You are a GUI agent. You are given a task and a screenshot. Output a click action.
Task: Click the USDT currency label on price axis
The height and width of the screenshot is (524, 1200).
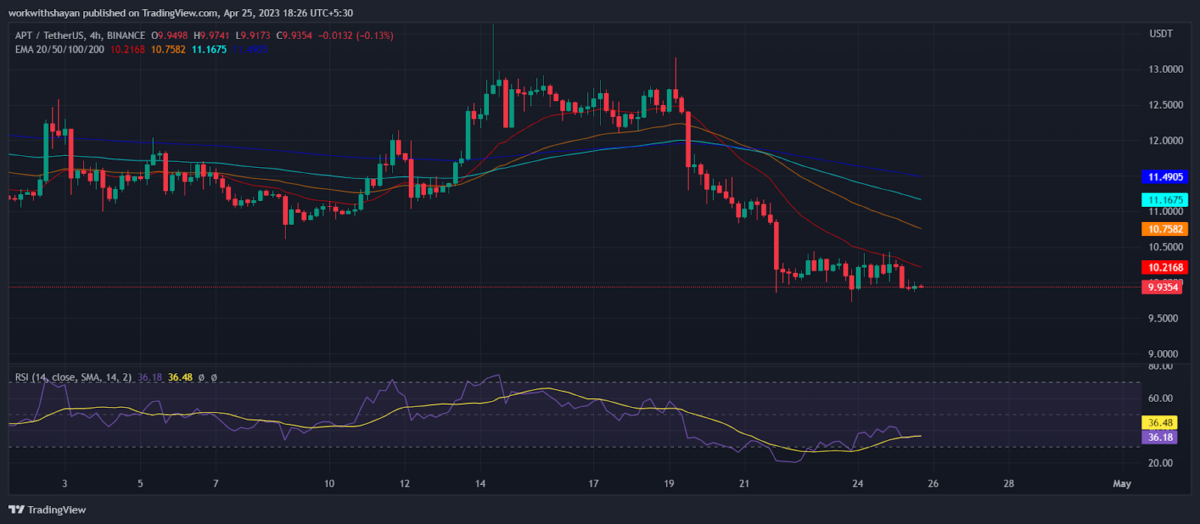click(1161, 35)
